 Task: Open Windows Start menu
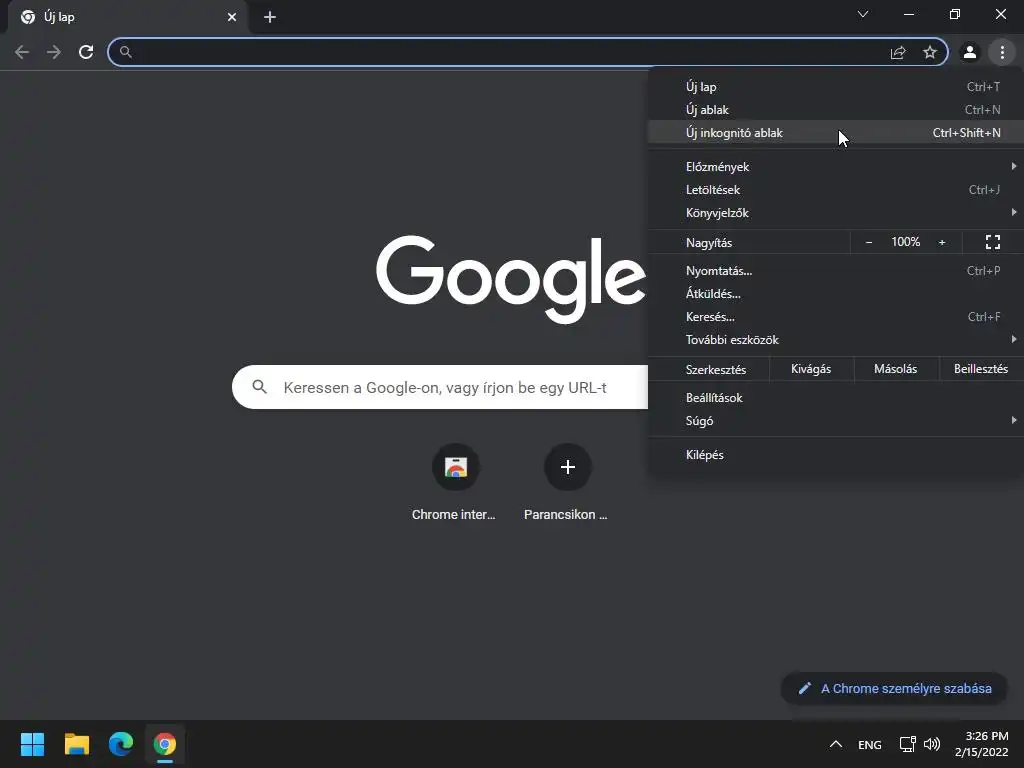[x=33, y=744]
